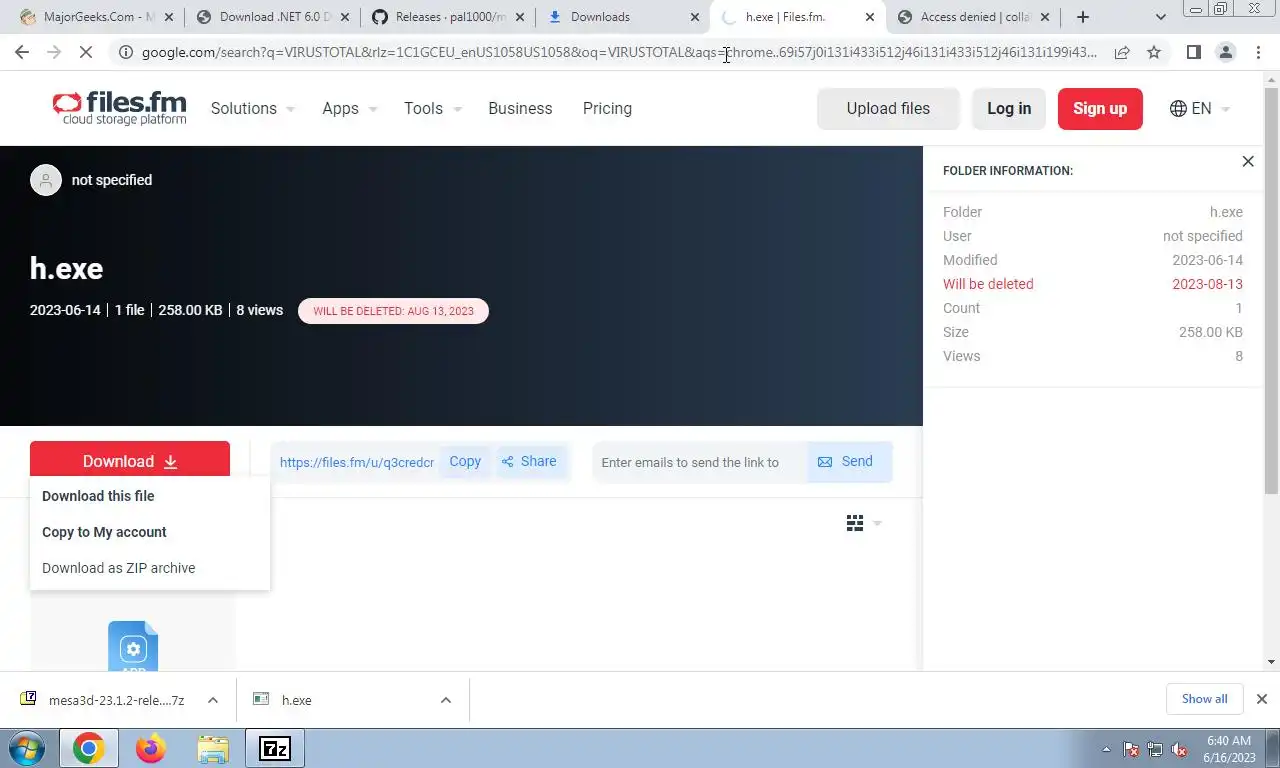The width and height of the screenshot is (1280, 768).
Task: Click the Sign up button
Action: 1100,108
